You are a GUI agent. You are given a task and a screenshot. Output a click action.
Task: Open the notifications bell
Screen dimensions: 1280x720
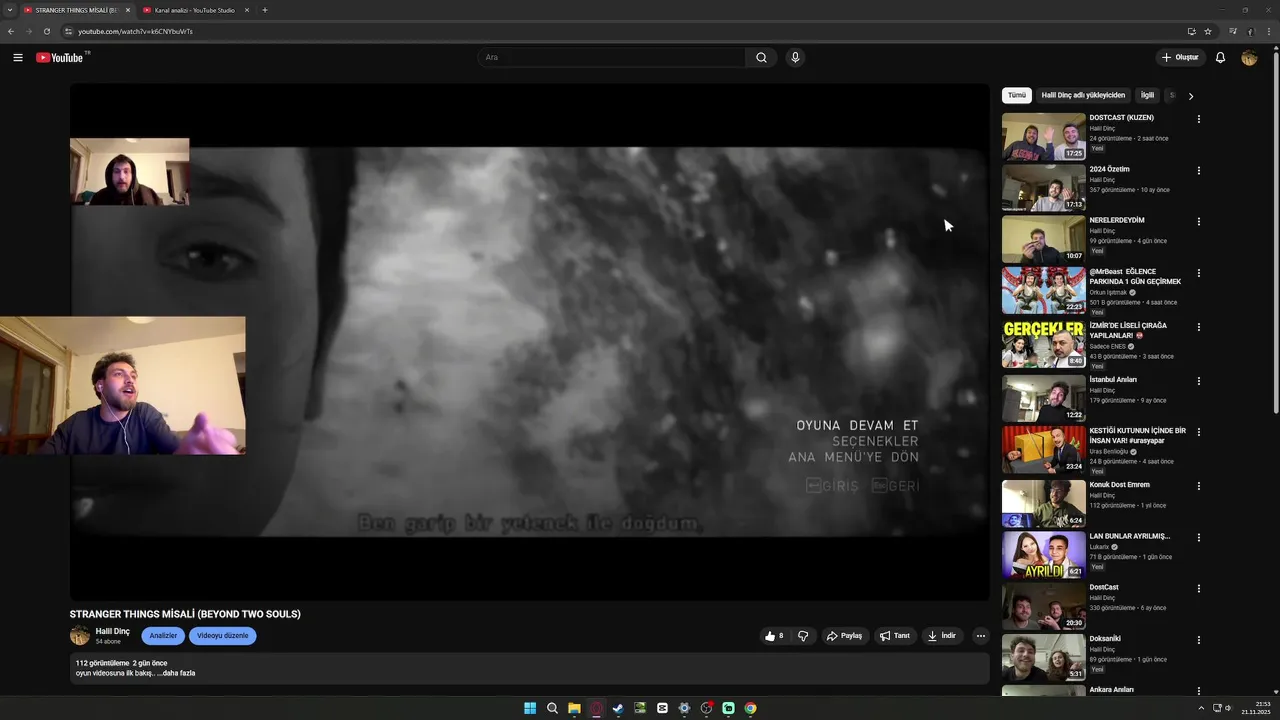point(1220,57)
